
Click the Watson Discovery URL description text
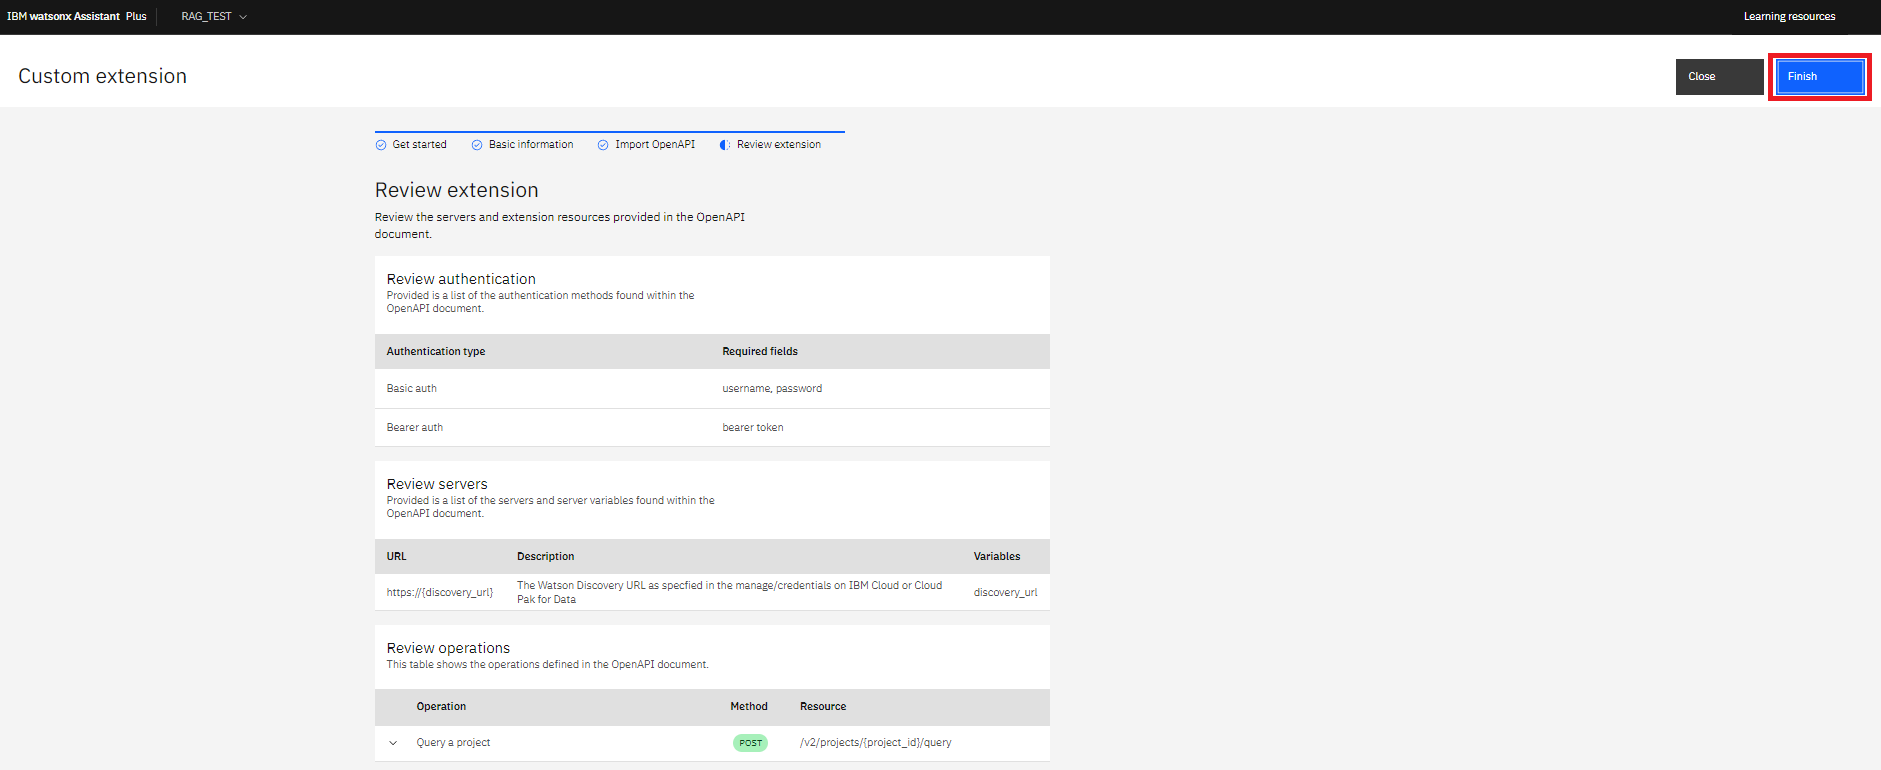[x=729, y=593]
